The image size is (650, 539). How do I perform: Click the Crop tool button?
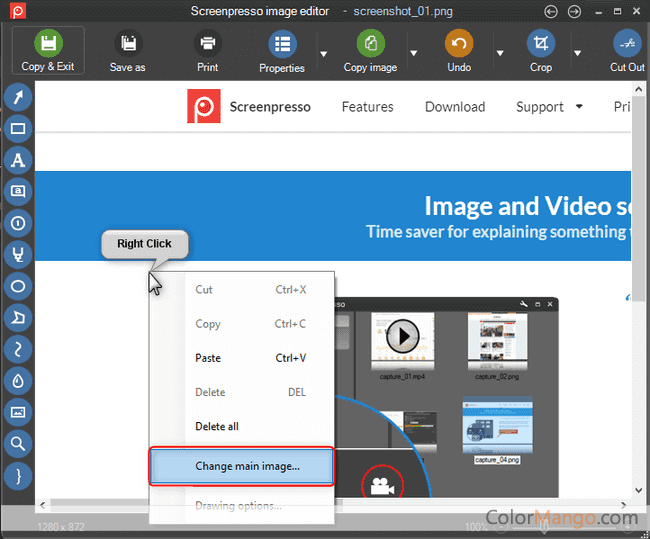541,51
